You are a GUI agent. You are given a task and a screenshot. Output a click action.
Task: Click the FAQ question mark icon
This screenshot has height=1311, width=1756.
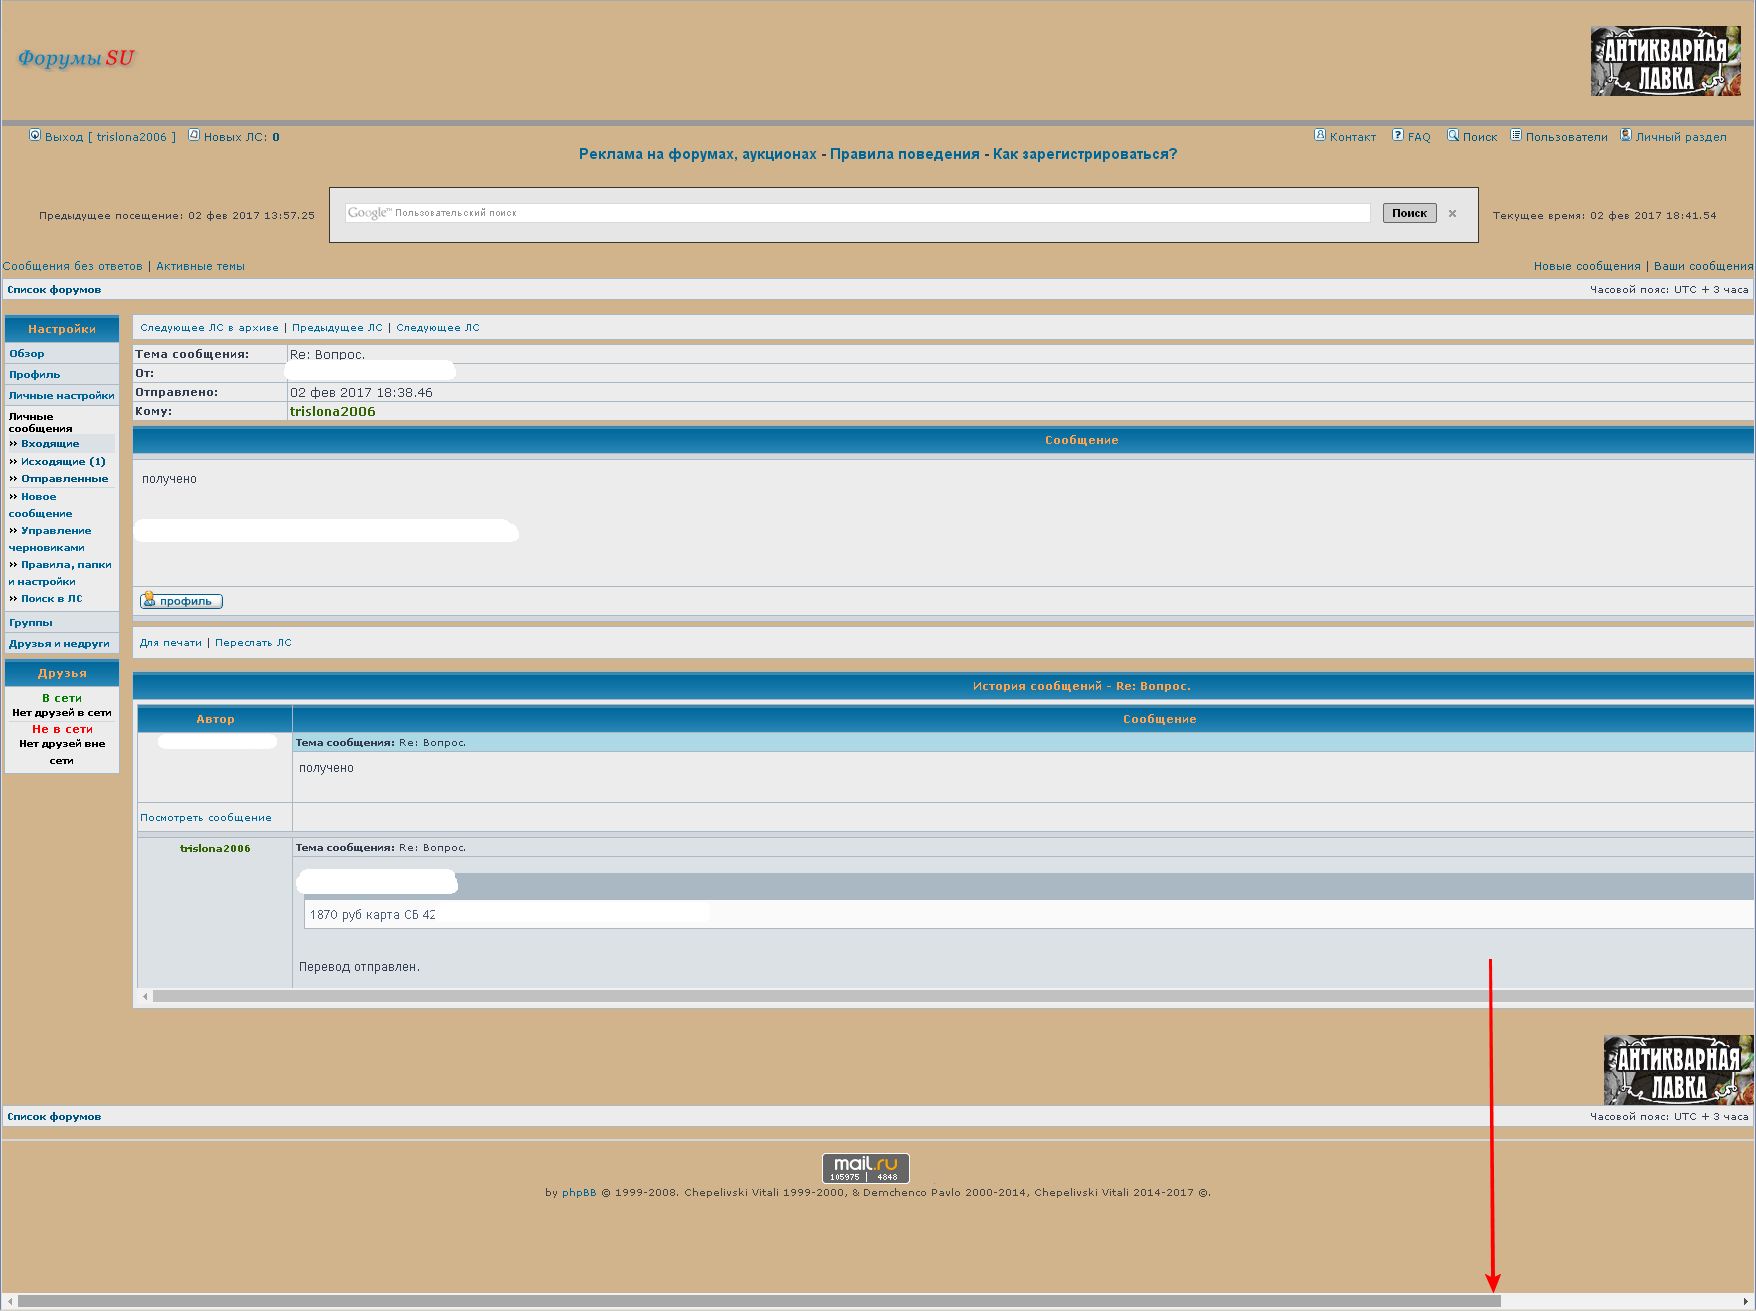1398,136
